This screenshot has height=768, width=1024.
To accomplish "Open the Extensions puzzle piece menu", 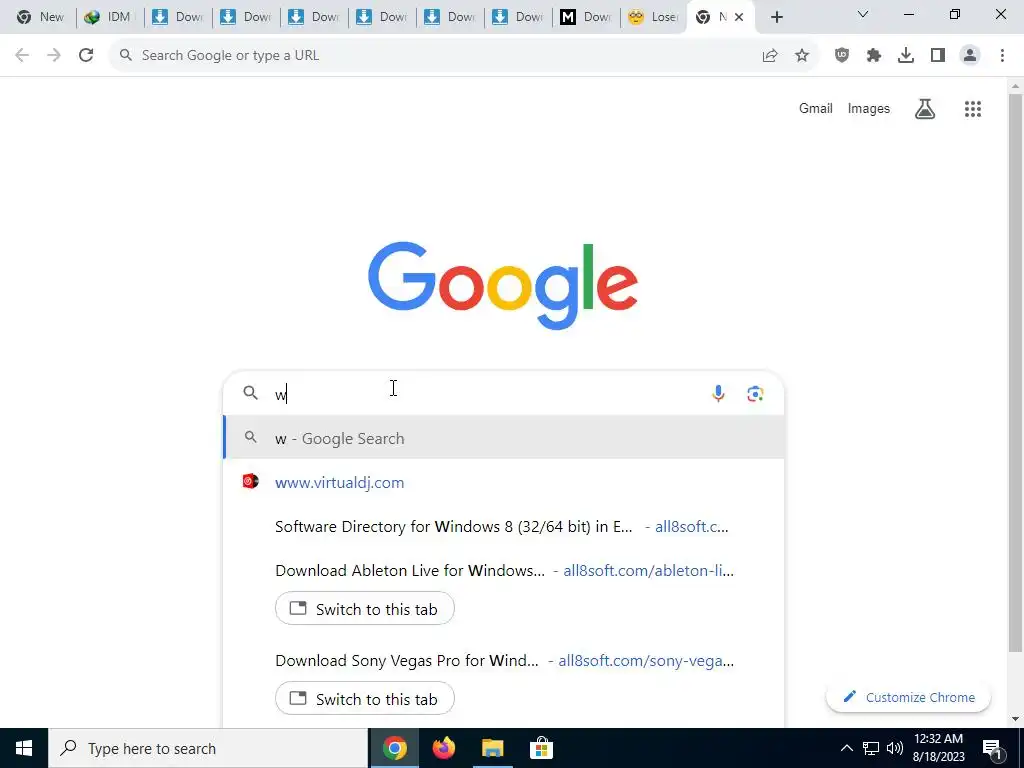I will [x=874, y=56].
